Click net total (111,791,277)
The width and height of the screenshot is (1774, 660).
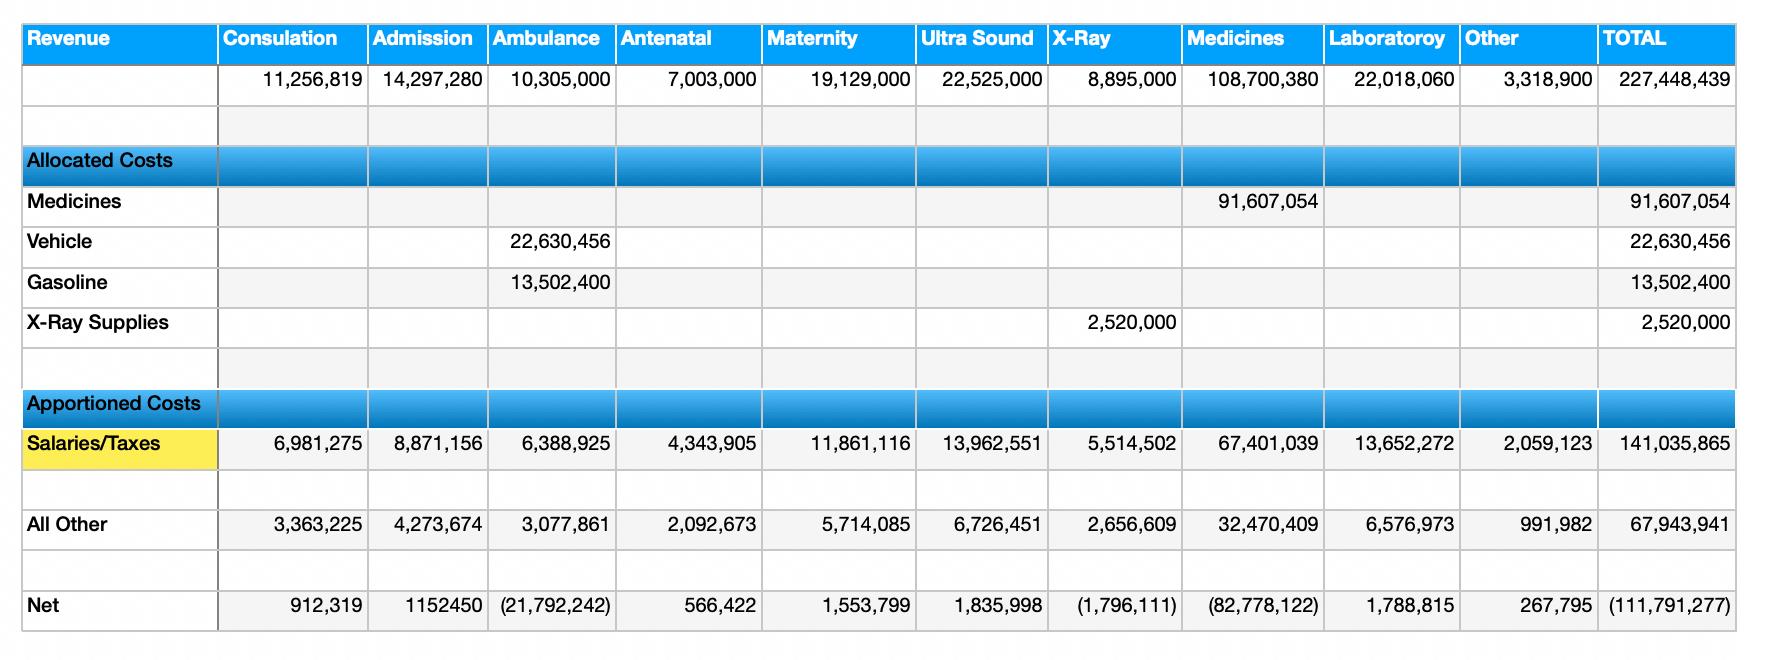[1667, 611]
